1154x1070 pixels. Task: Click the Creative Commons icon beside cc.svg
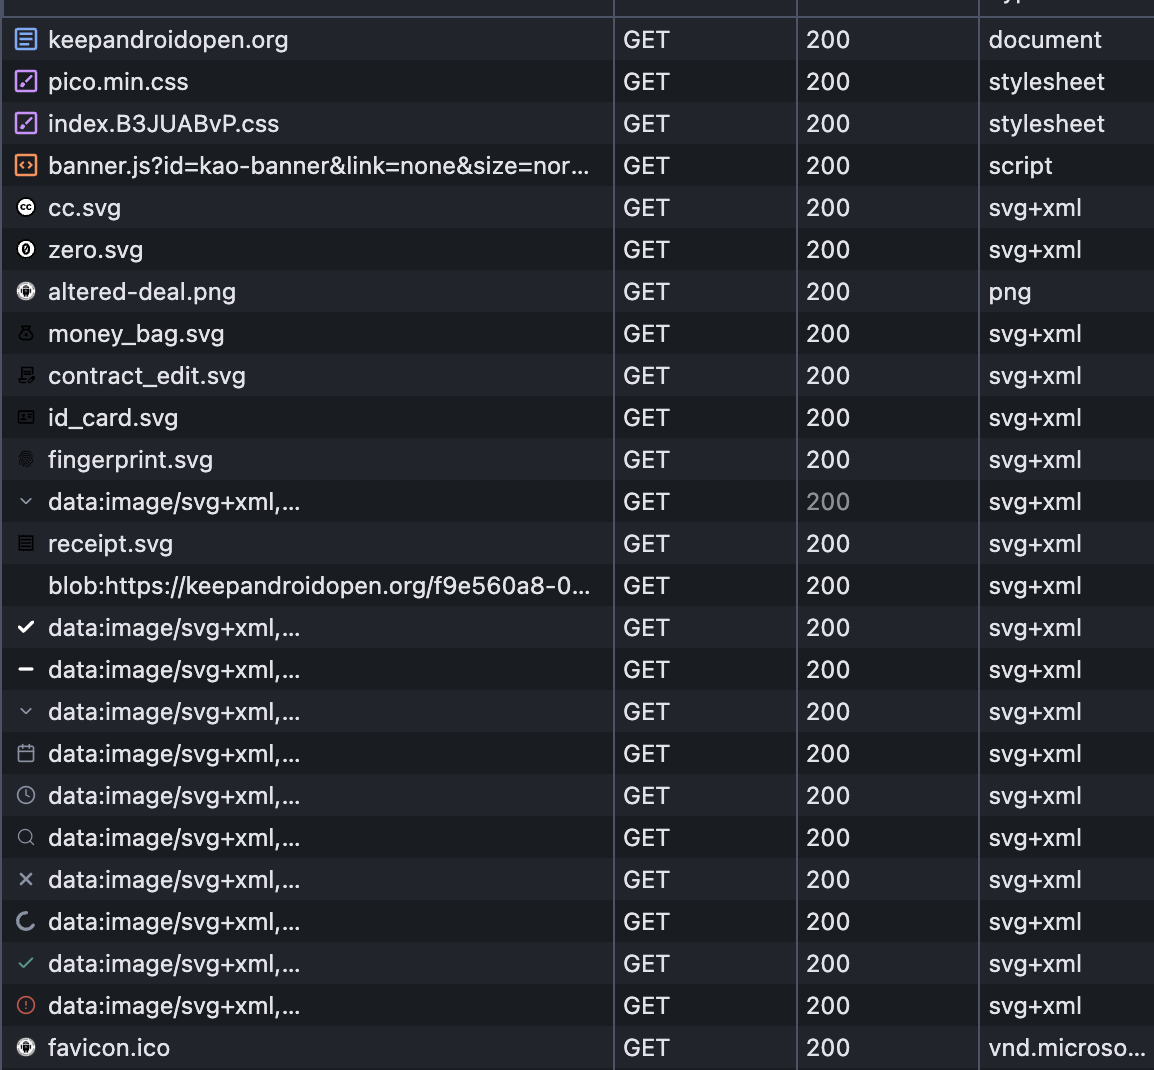pyautogui.click(x=26, y=208)
